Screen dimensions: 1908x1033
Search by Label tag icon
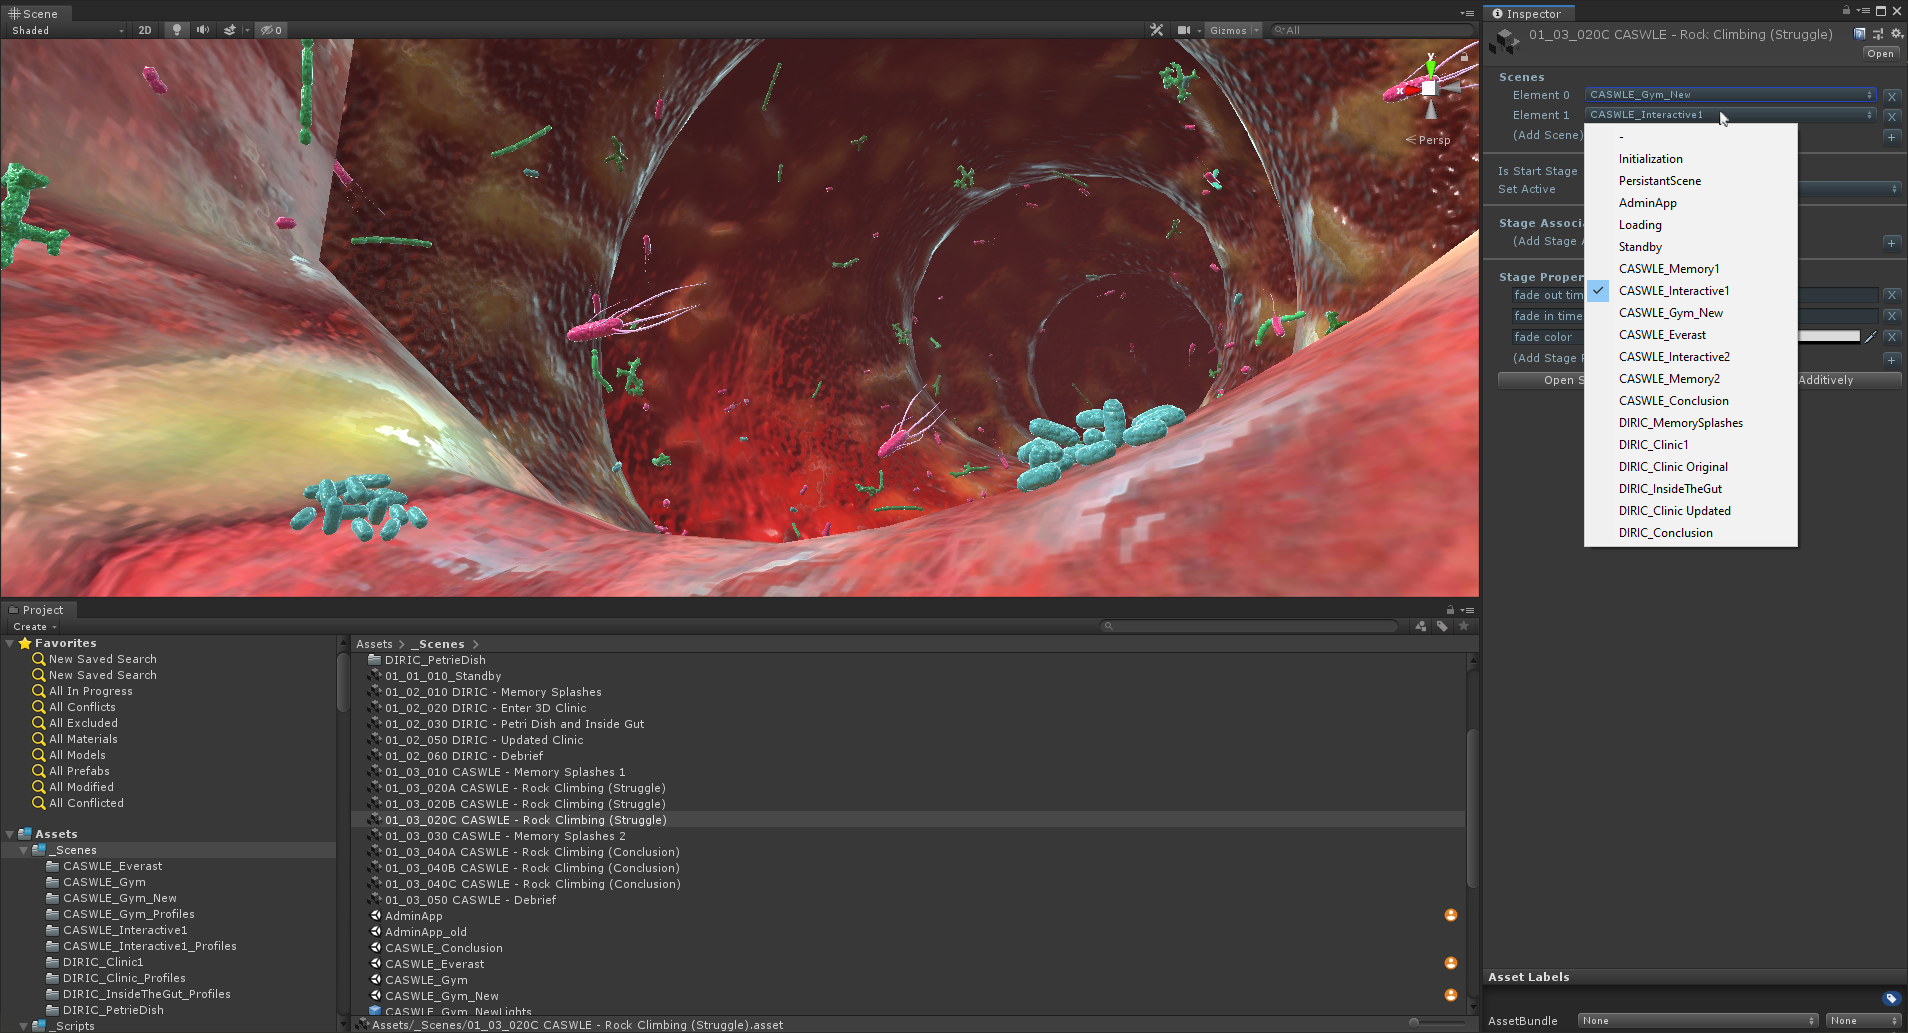click(x=1442, y=626)
